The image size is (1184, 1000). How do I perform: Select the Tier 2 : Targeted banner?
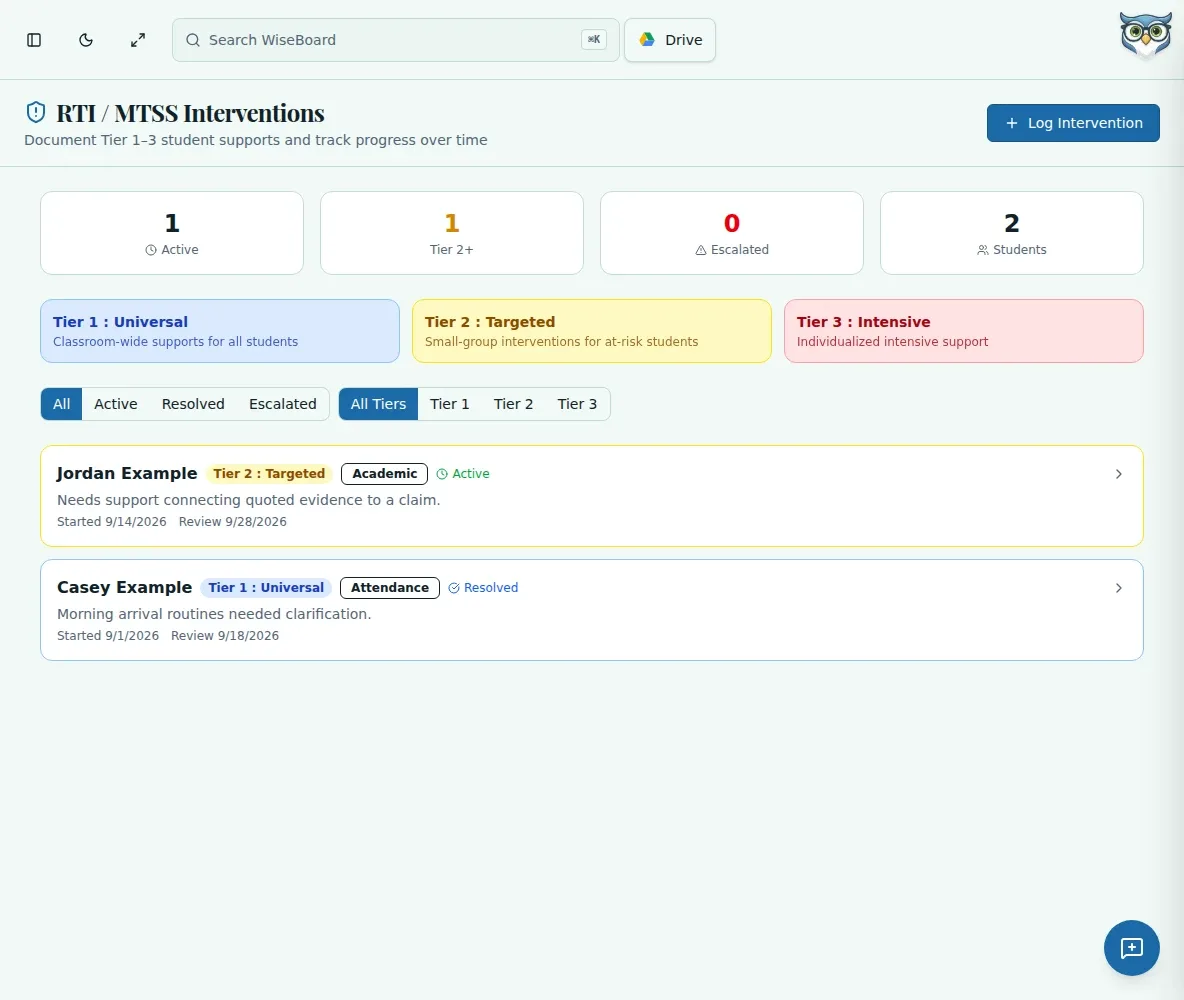pos(592,331)
